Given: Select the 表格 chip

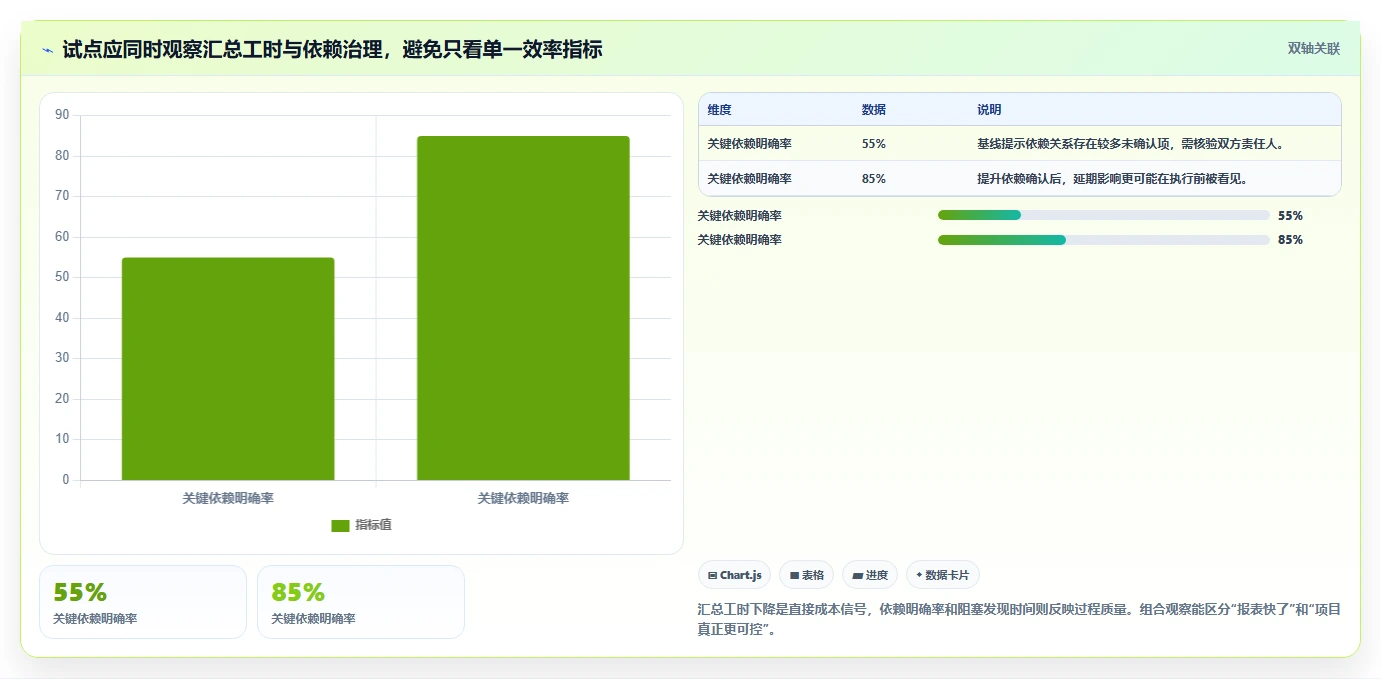Looking at the screenshot, I should point(806,575).
